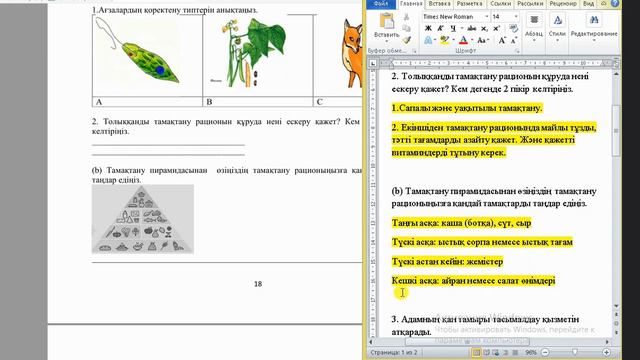Toggle subscript (x₂) formatting
Image resolution: width=640 pixels, height=360 pixels.
coord(484,28)
